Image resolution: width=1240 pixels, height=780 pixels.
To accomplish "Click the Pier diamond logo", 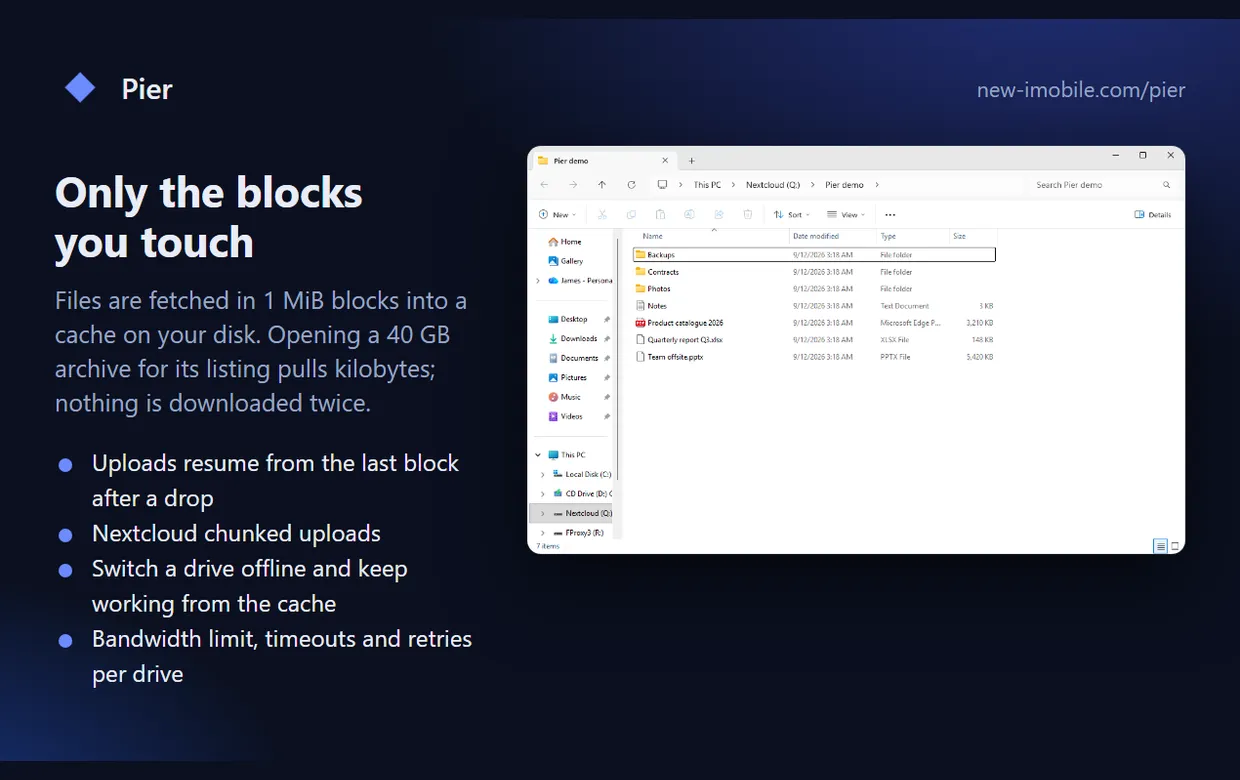I will (x=80, y=88).
